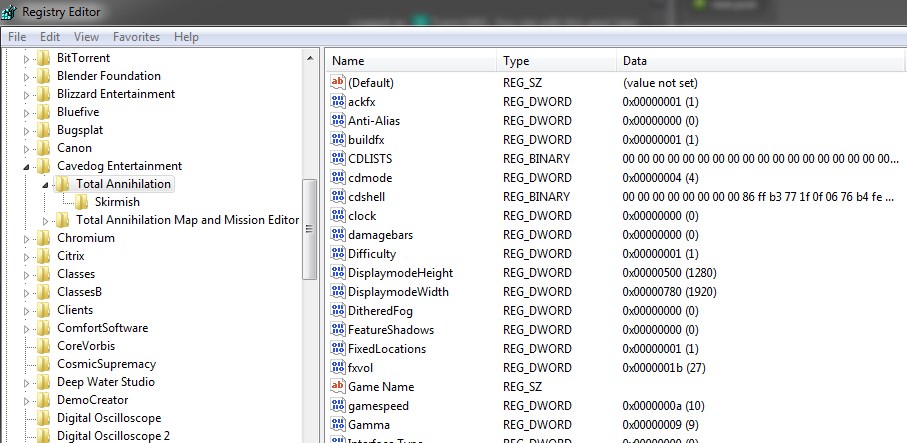Open the File menu

17,36
